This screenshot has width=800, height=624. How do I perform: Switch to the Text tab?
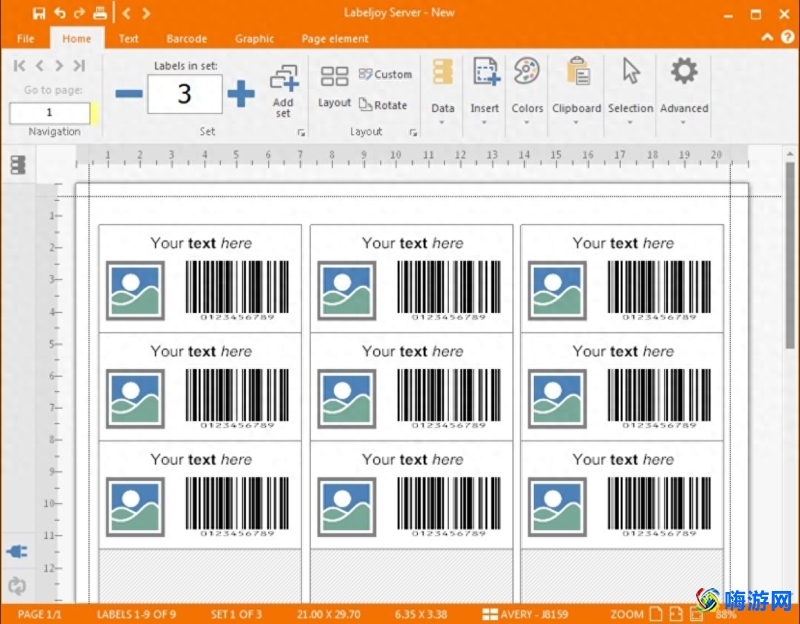129,39
